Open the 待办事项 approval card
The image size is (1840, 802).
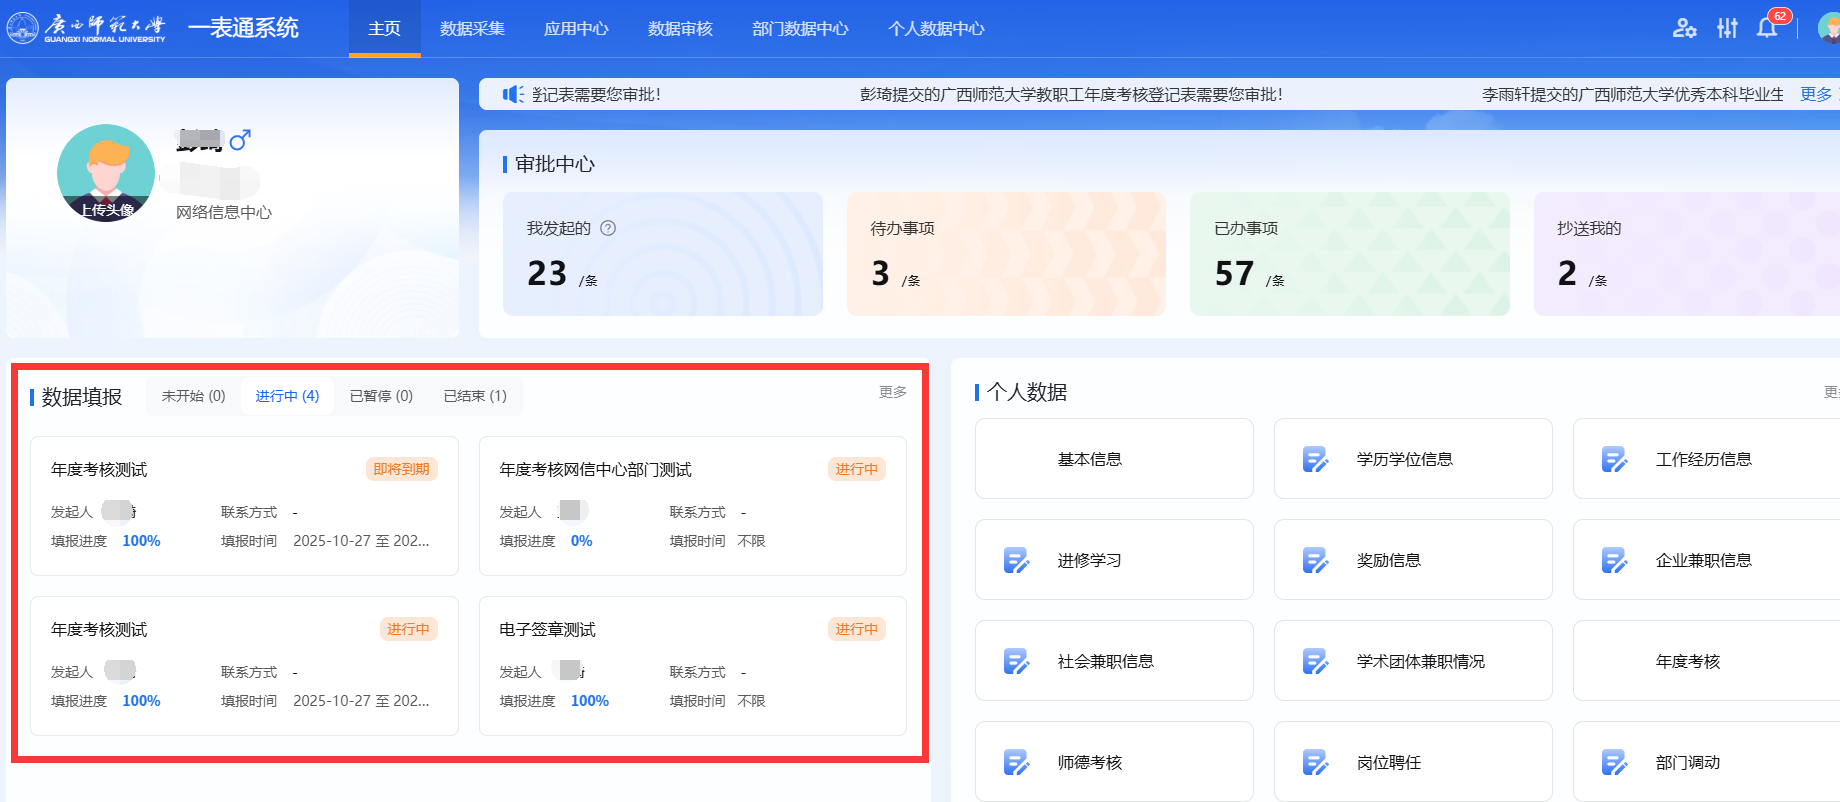[x=1005, y=254]
